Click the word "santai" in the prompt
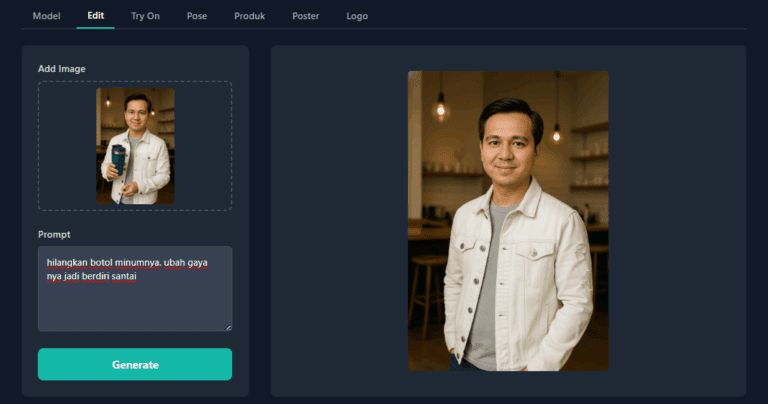 coord(122,277)
